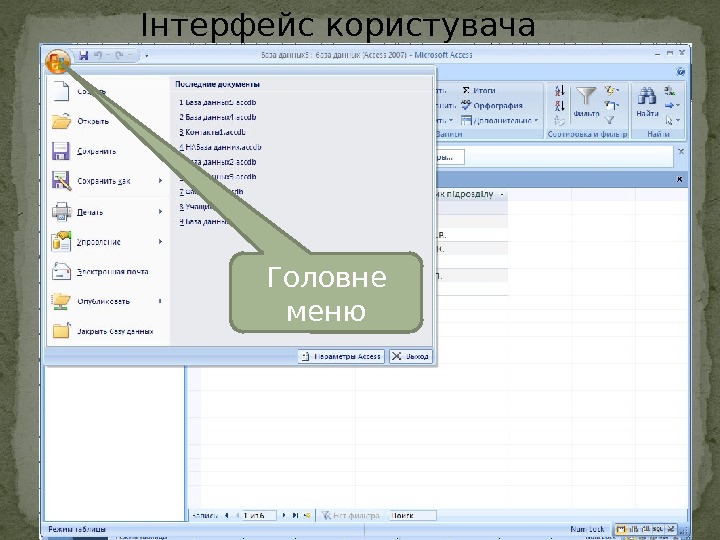Expand the Печать submenu arrow

pos(160,211)
